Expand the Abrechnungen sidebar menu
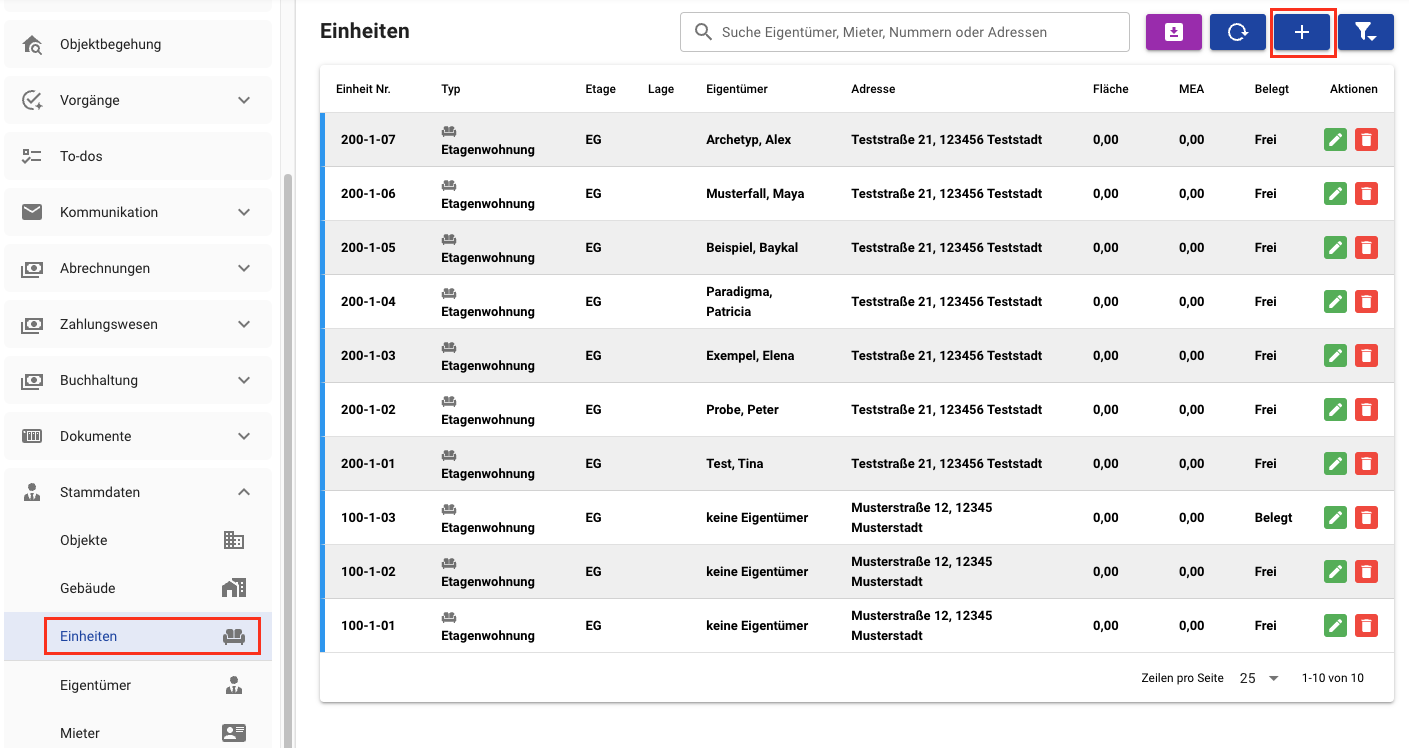Image resolution: width=1409 pixels, height=748 pixels. [138, 268]
